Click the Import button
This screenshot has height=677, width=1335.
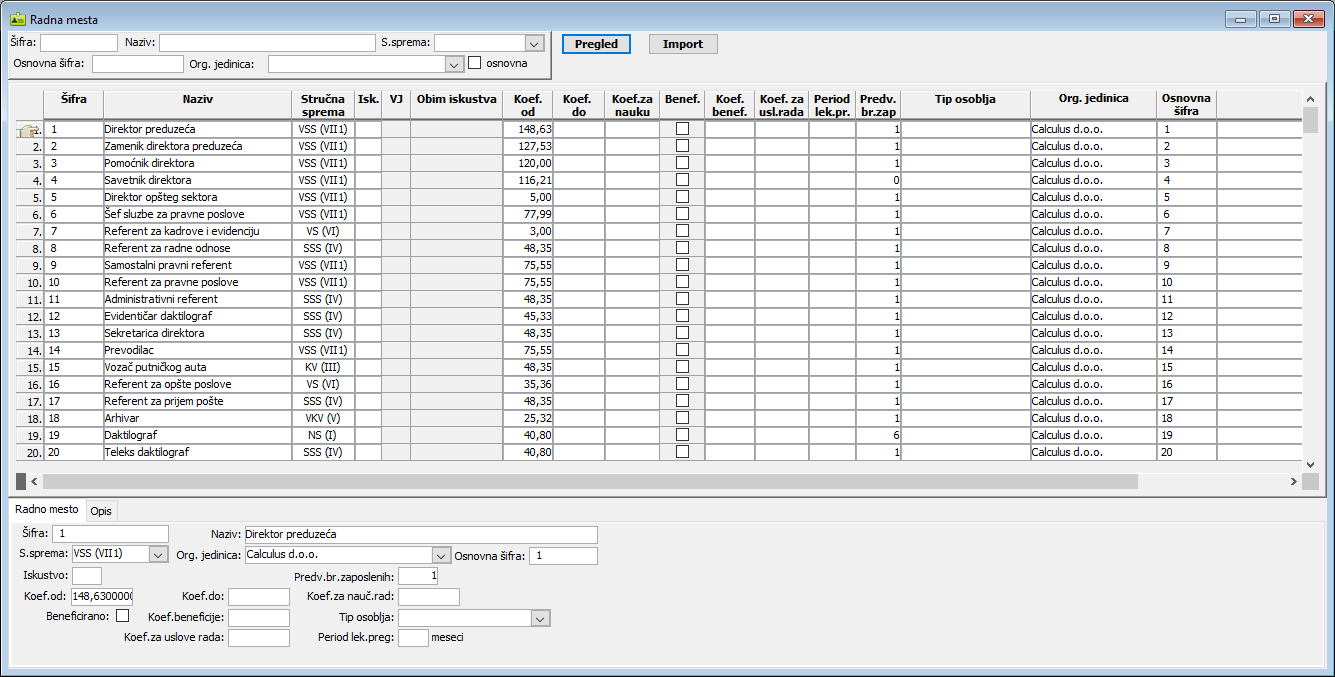(x=683, y=44)
